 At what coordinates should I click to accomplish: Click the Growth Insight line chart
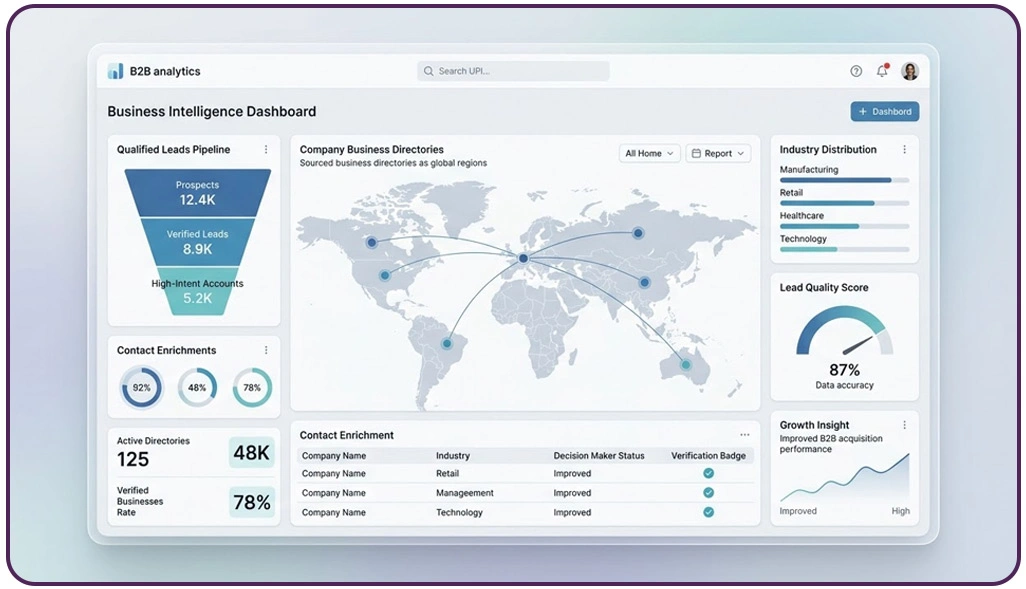pos(844,478)
